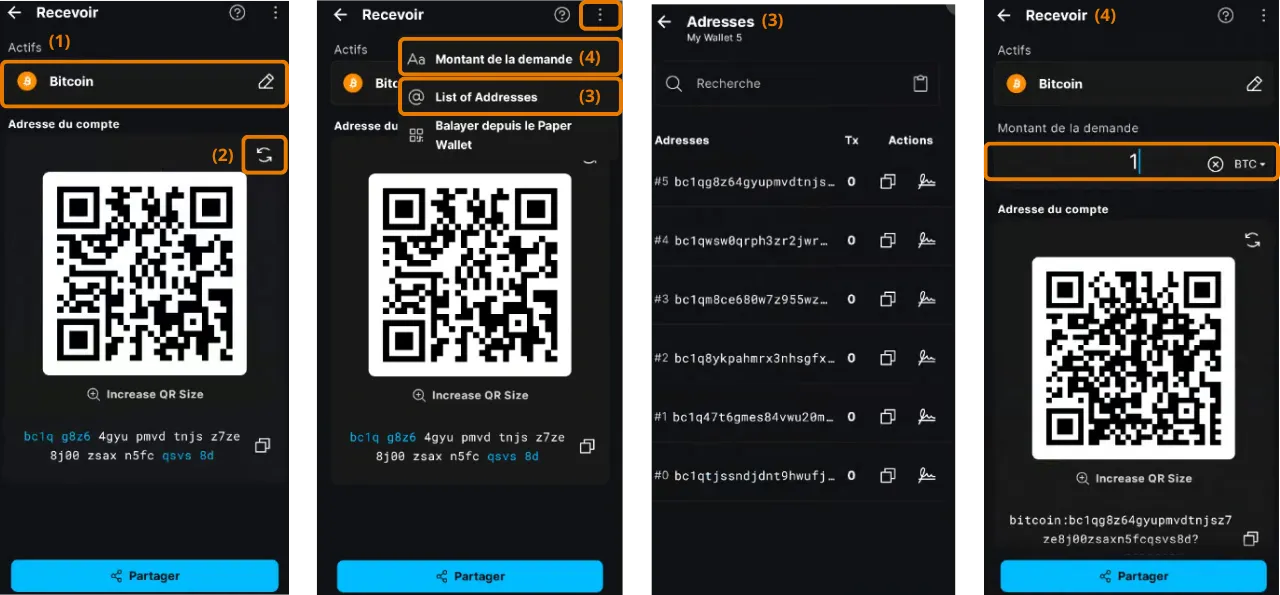The image size is (1280, 595).
Task: Tap the back arrow on the leftmost Recevoir screen
Action: tap(15, 13)
